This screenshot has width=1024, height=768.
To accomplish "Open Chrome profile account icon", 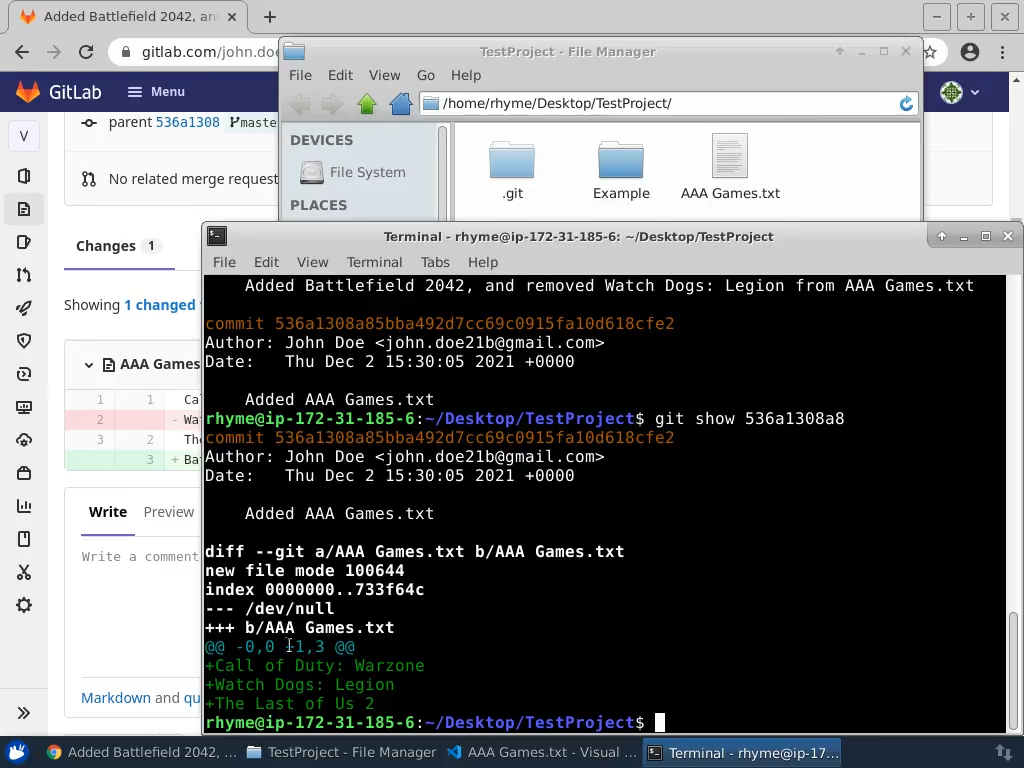I will click(x=970, y=52).
